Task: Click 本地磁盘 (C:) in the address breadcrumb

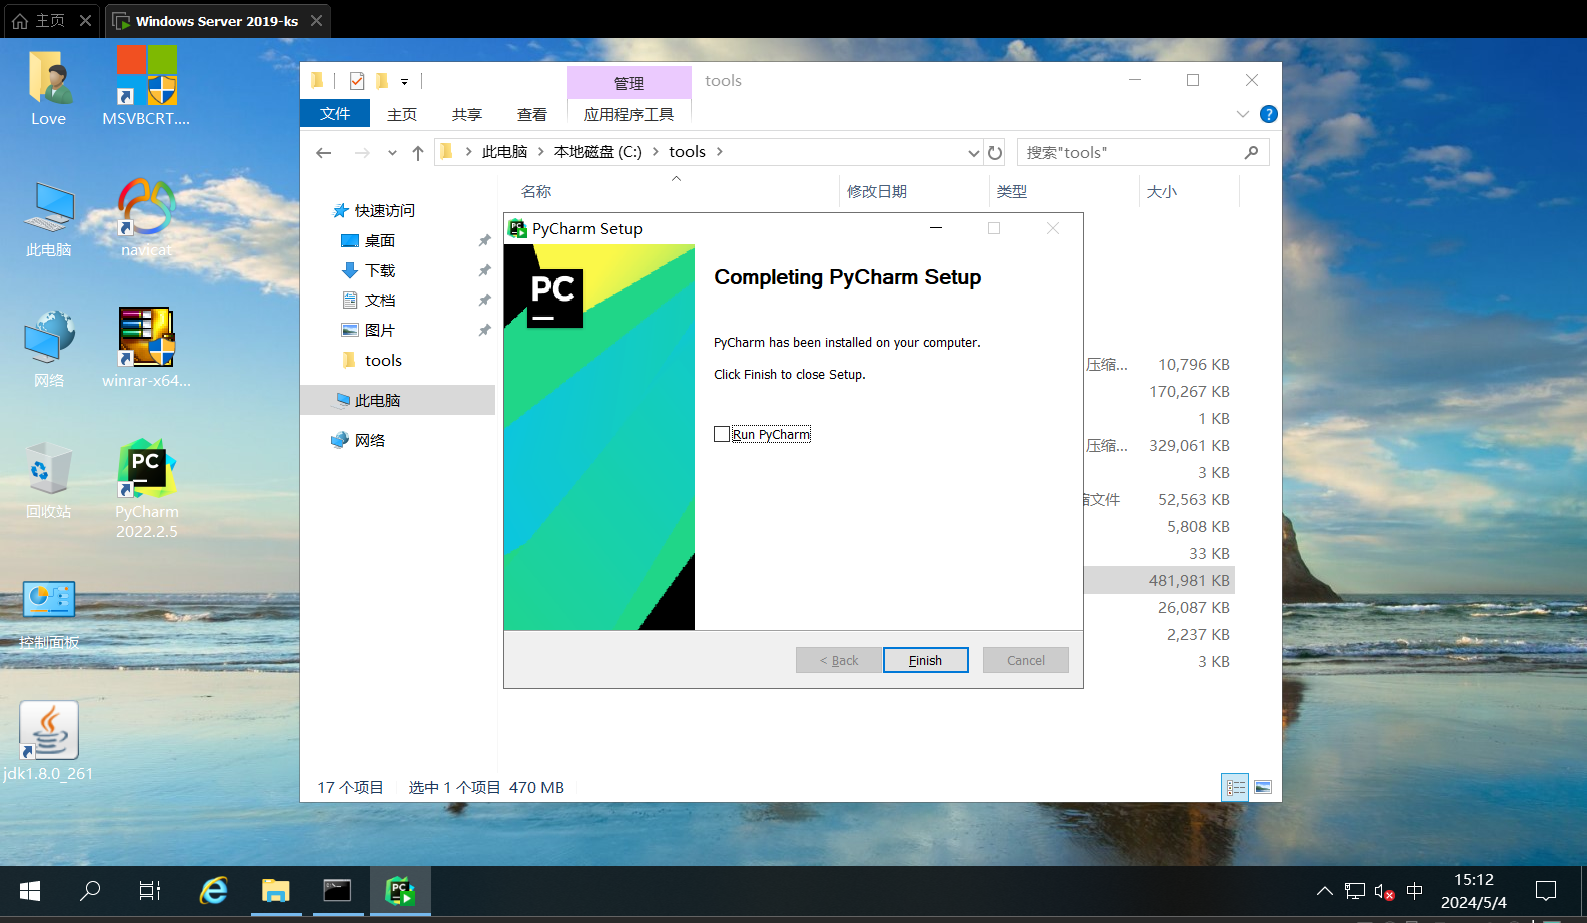Action: [598, 152]
